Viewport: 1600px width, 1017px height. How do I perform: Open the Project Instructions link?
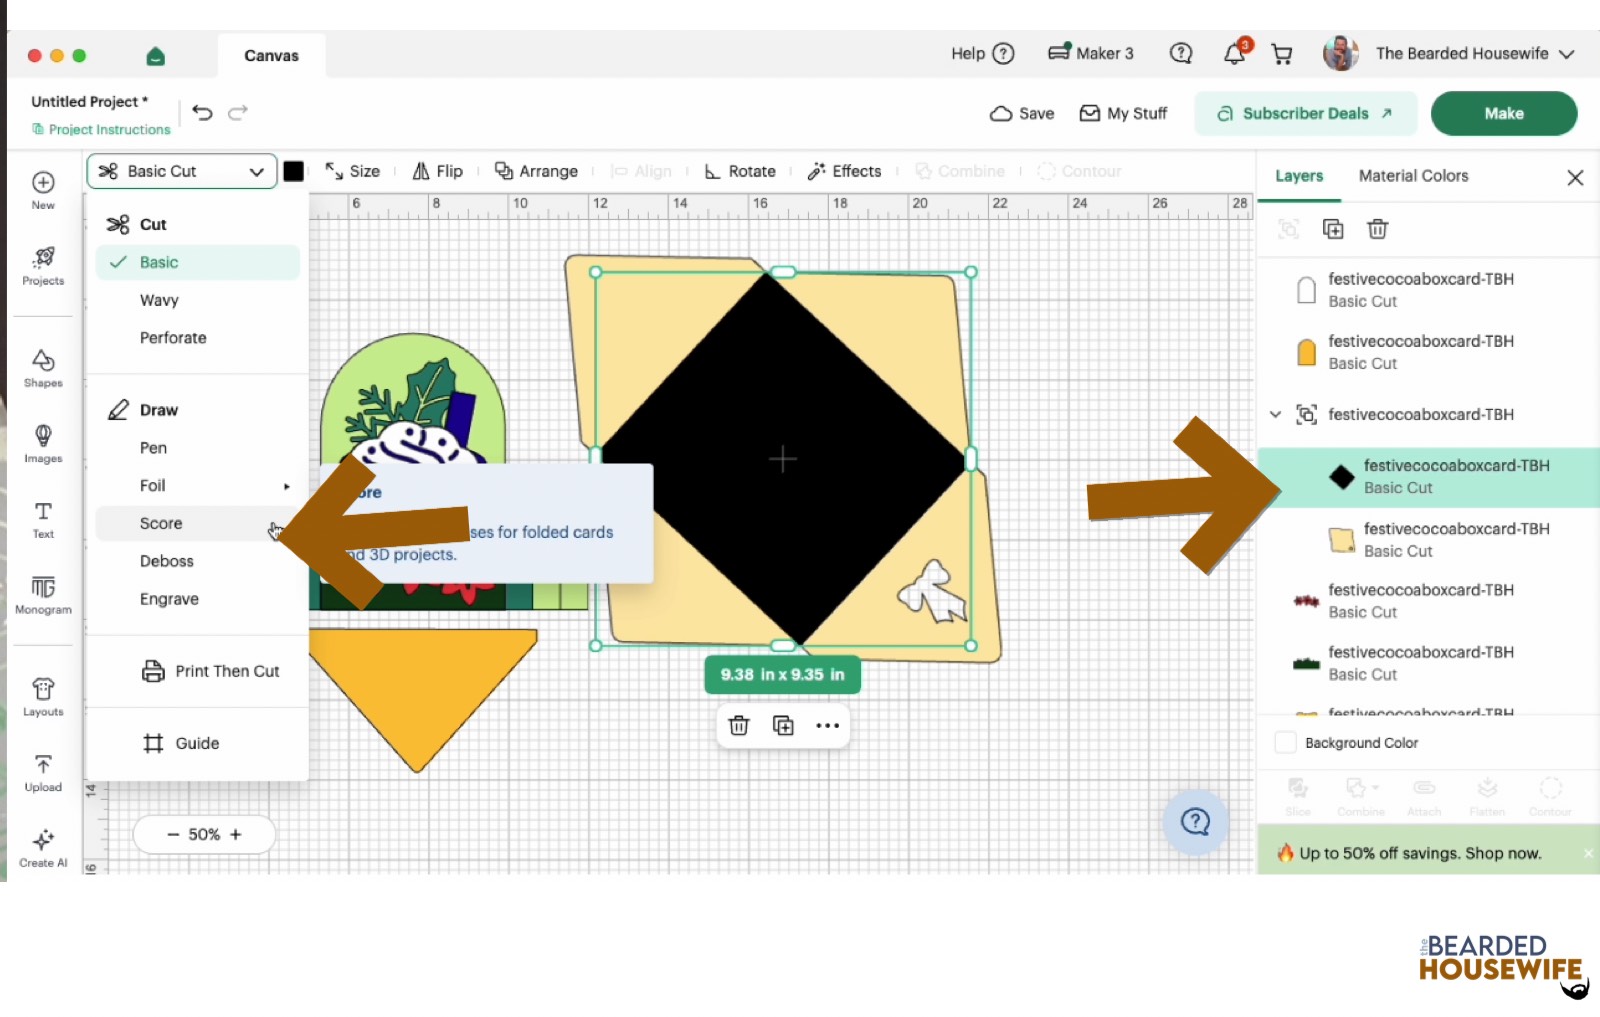click(x=101, y=130)
